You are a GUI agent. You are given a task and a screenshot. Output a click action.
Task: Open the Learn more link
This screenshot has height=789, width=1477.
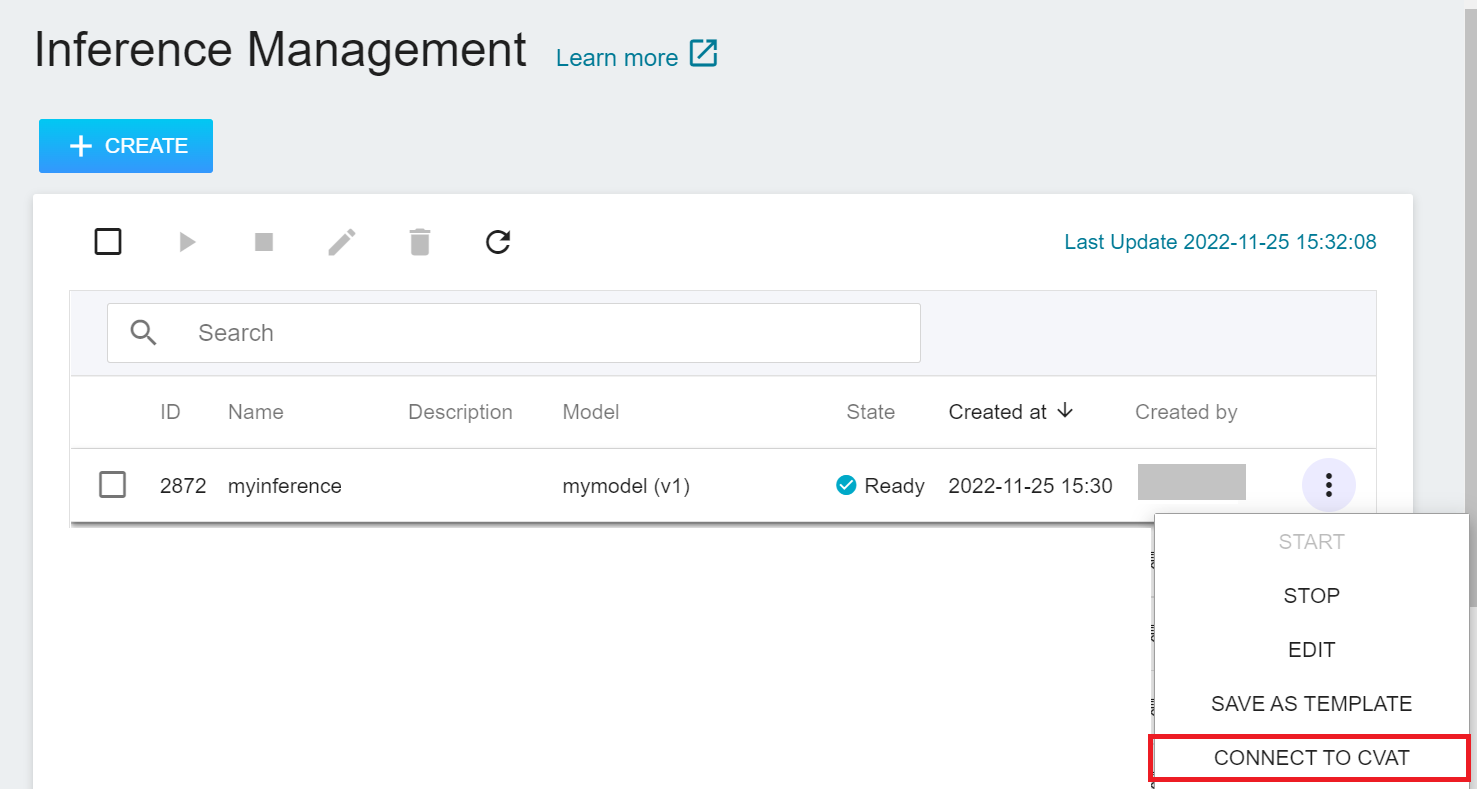coord(616,58)
